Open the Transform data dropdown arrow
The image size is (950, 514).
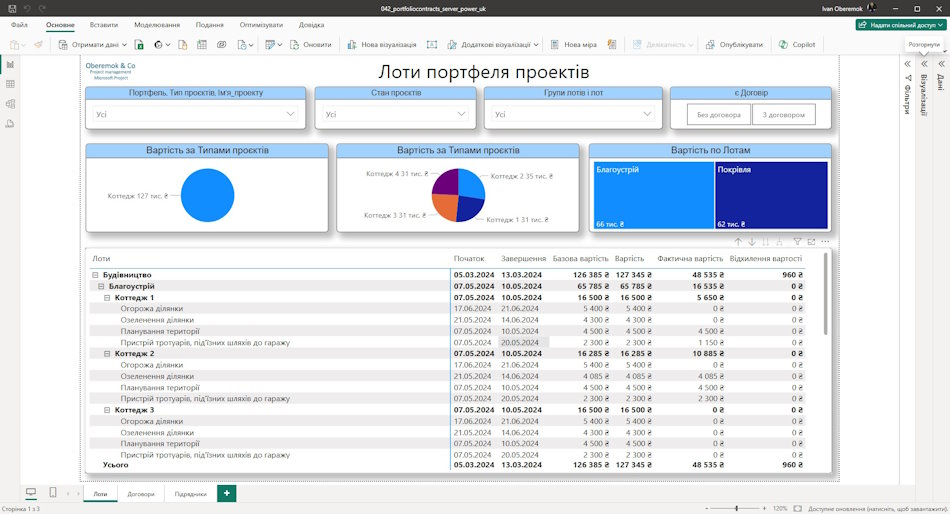[280, 45]
